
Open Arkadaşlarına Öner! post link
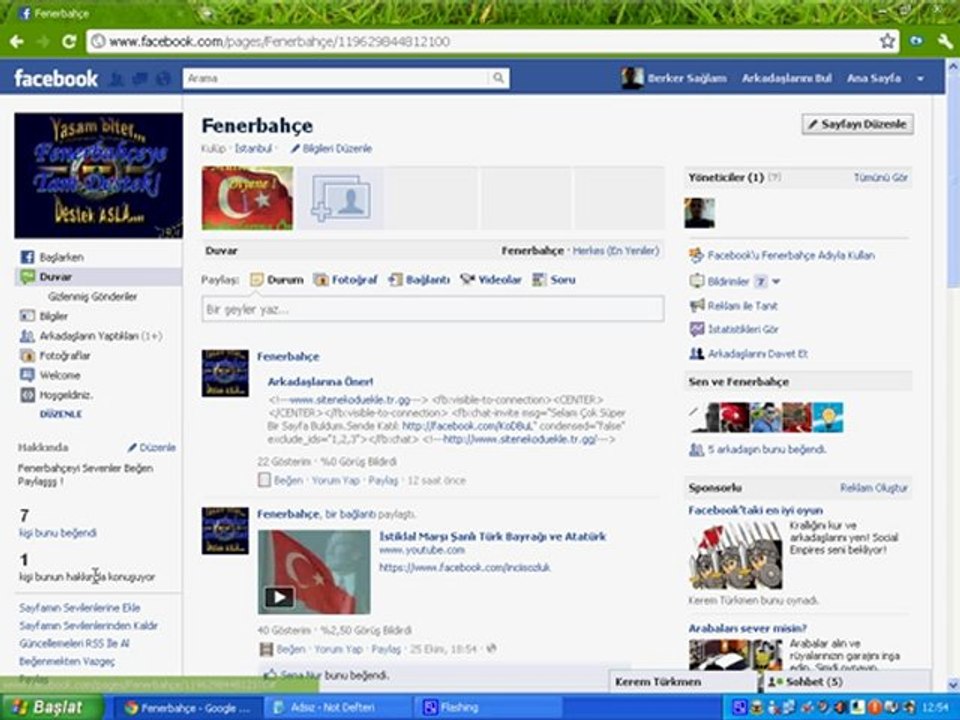tap(320, 381)
